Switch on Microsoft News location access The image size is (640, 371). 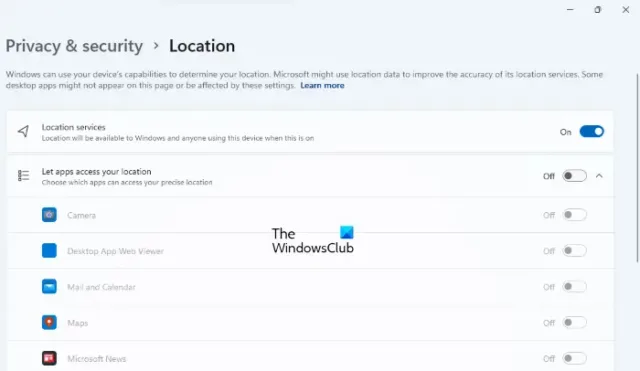[574, 358]
